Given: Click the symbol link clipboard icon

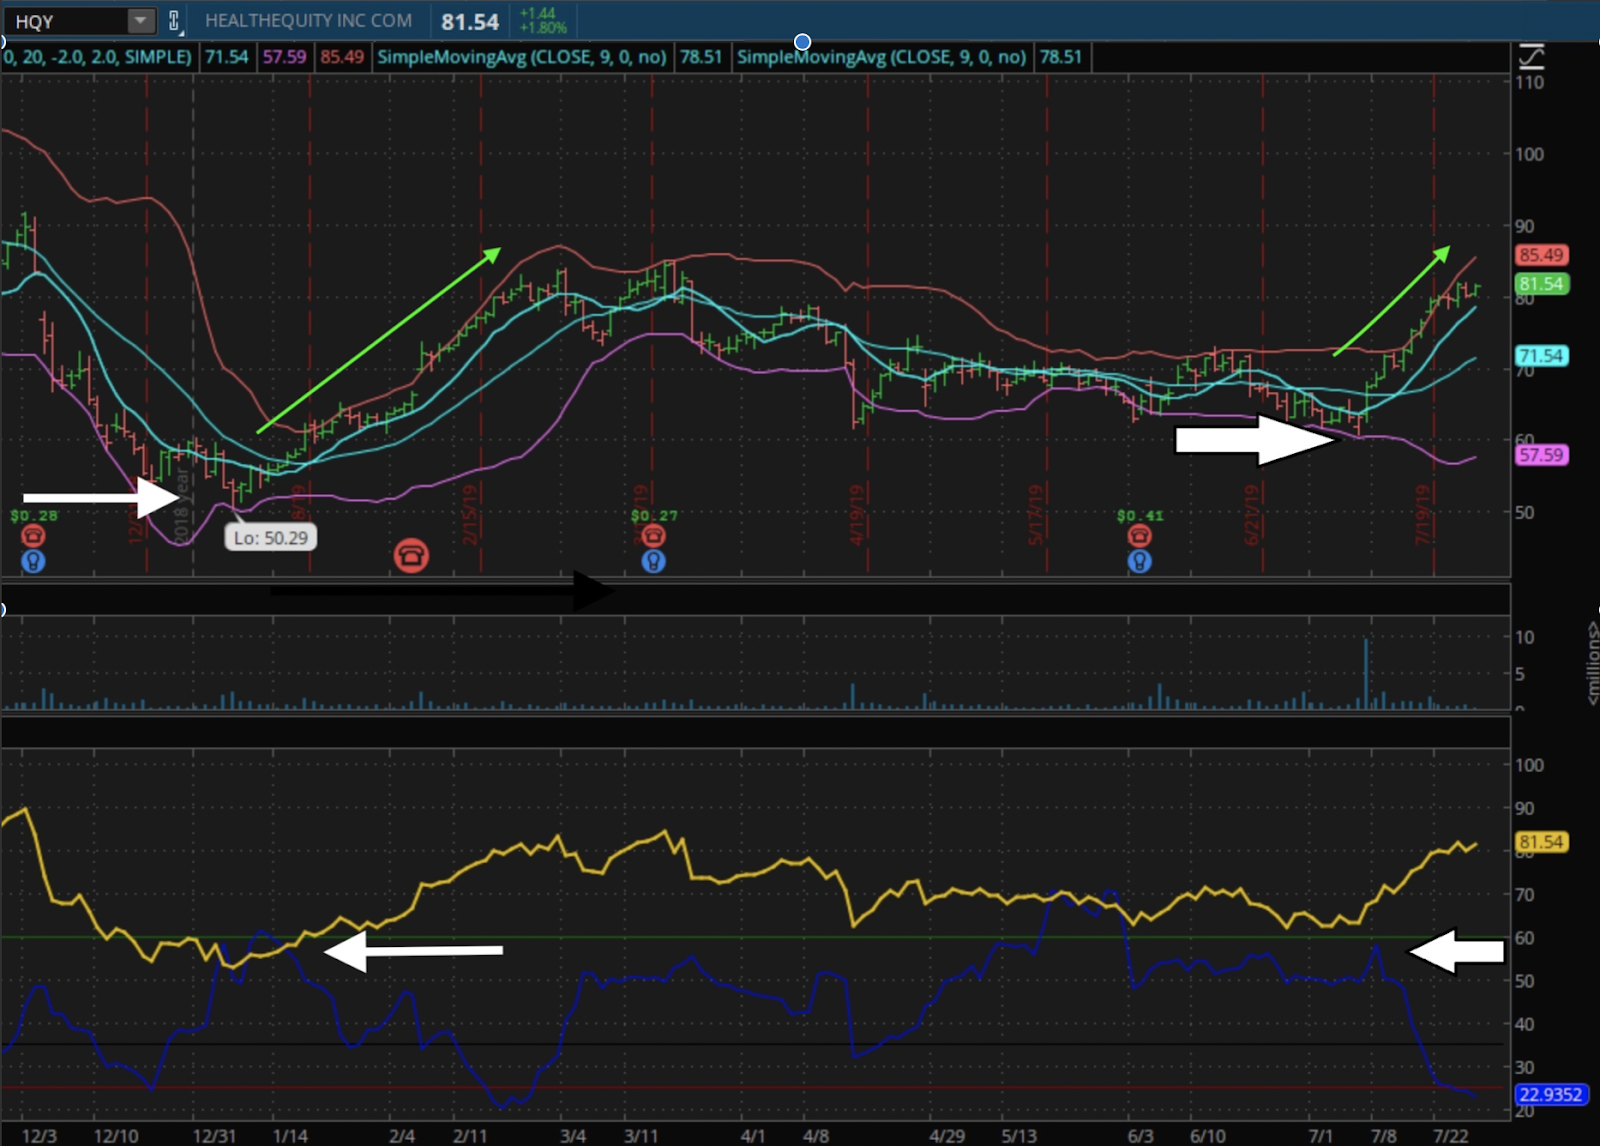Looking at the screenshot, I should click(x=174, y=20).
